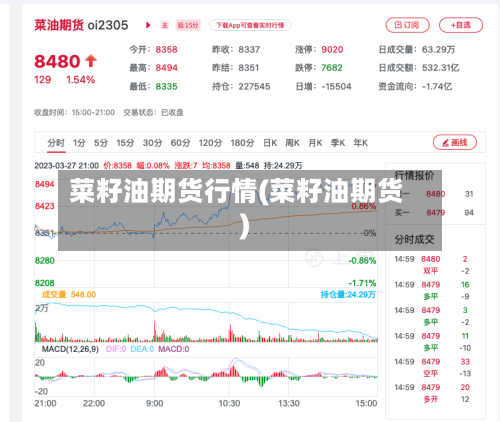Screen dimensions: 500x422
Task: Click the 画线 draw line button
Action: pos(455,143)
